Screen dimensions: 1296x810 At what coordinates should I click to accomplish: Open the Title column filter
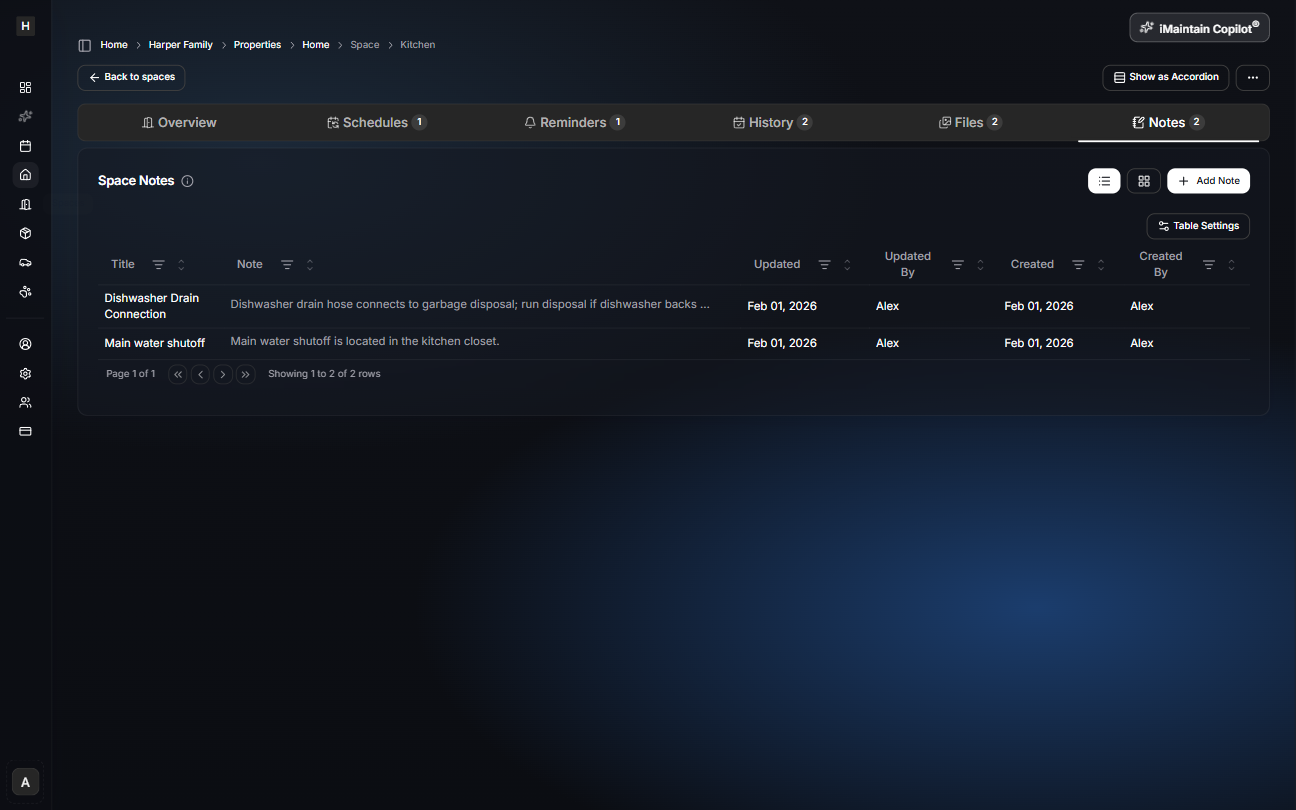click(x=158, y=265)
